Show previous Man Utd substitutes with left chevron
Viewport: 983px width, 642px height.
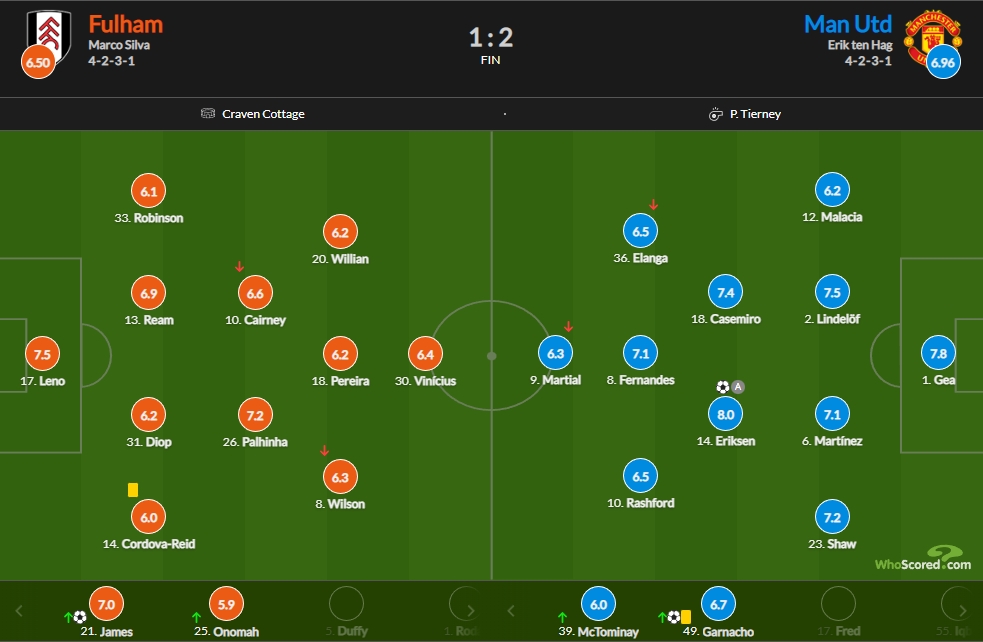[x=511, y=611]
